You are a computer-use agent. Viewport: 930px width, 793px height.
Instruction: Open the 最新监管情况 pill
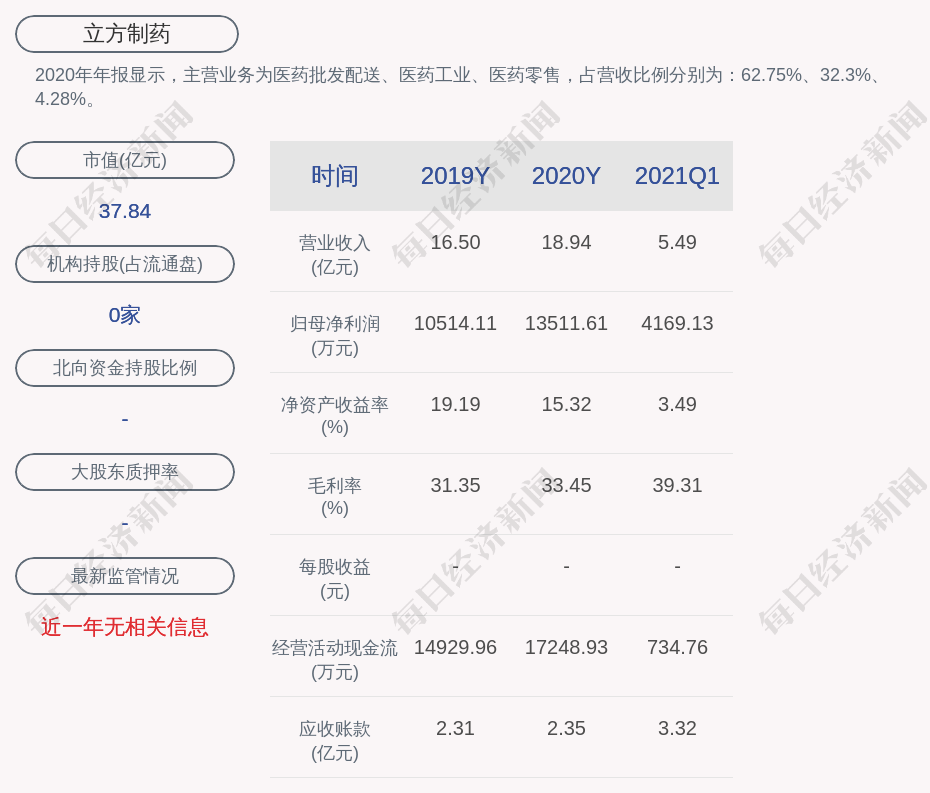(x=125, y=576)
